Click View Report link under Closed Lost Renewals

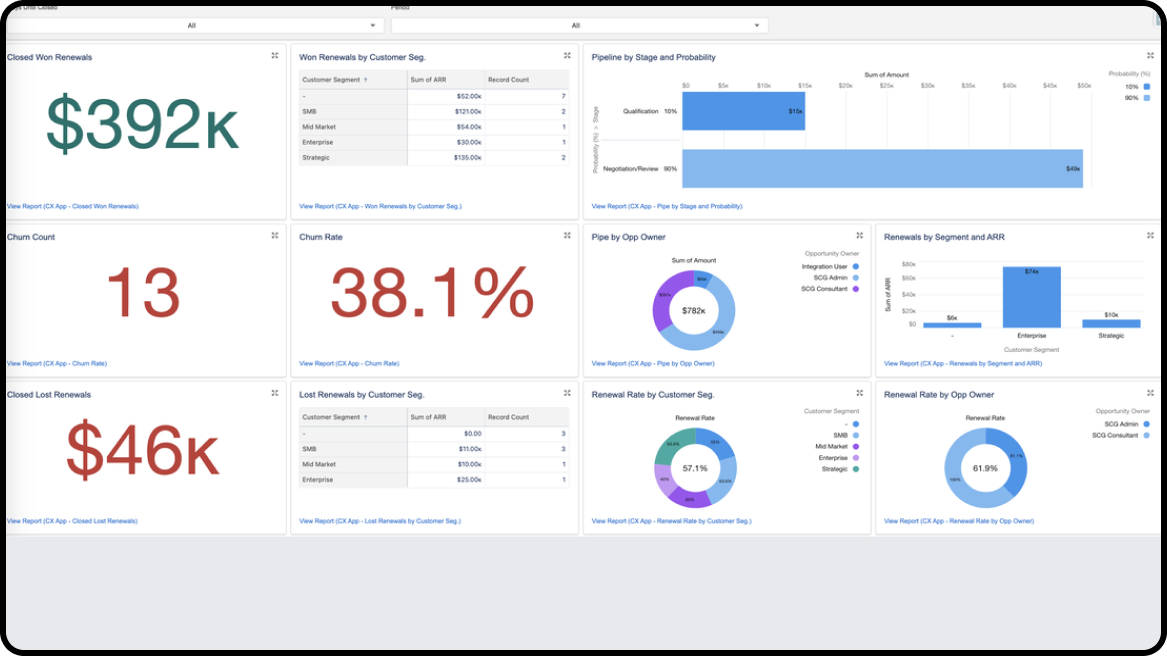click(72, 521)
